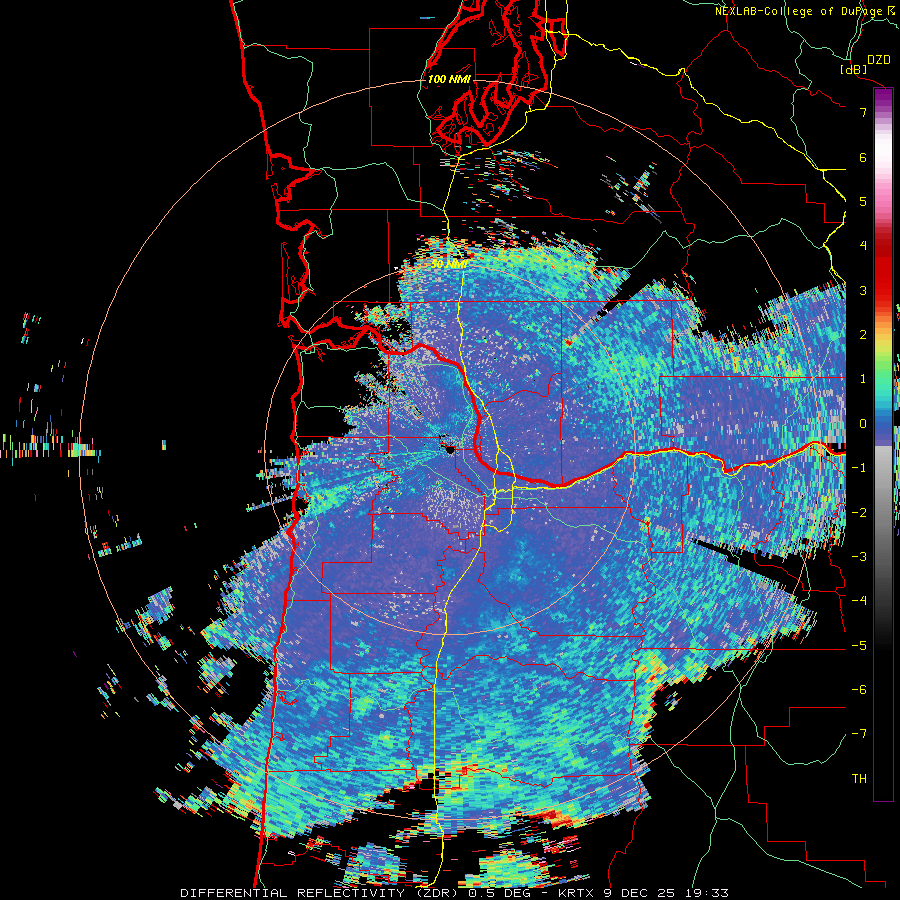Click the color scale bar at 0 dB blue
This screenshot has height=900, width=900.
(883, 424)
